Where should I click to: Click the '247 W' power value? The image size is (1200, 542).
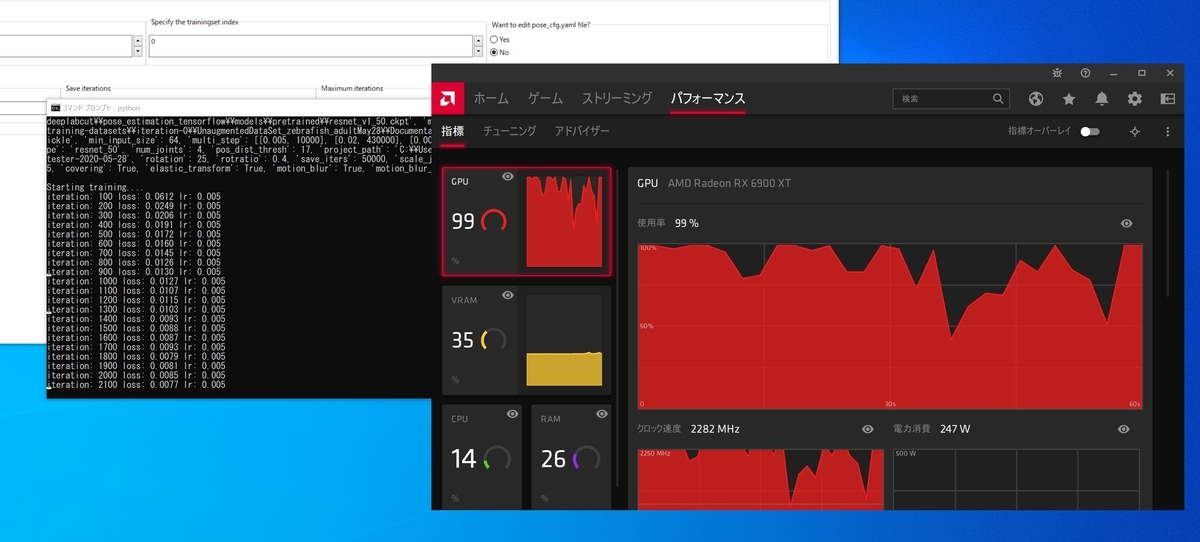pyautogui.click(x=956, y=429)
